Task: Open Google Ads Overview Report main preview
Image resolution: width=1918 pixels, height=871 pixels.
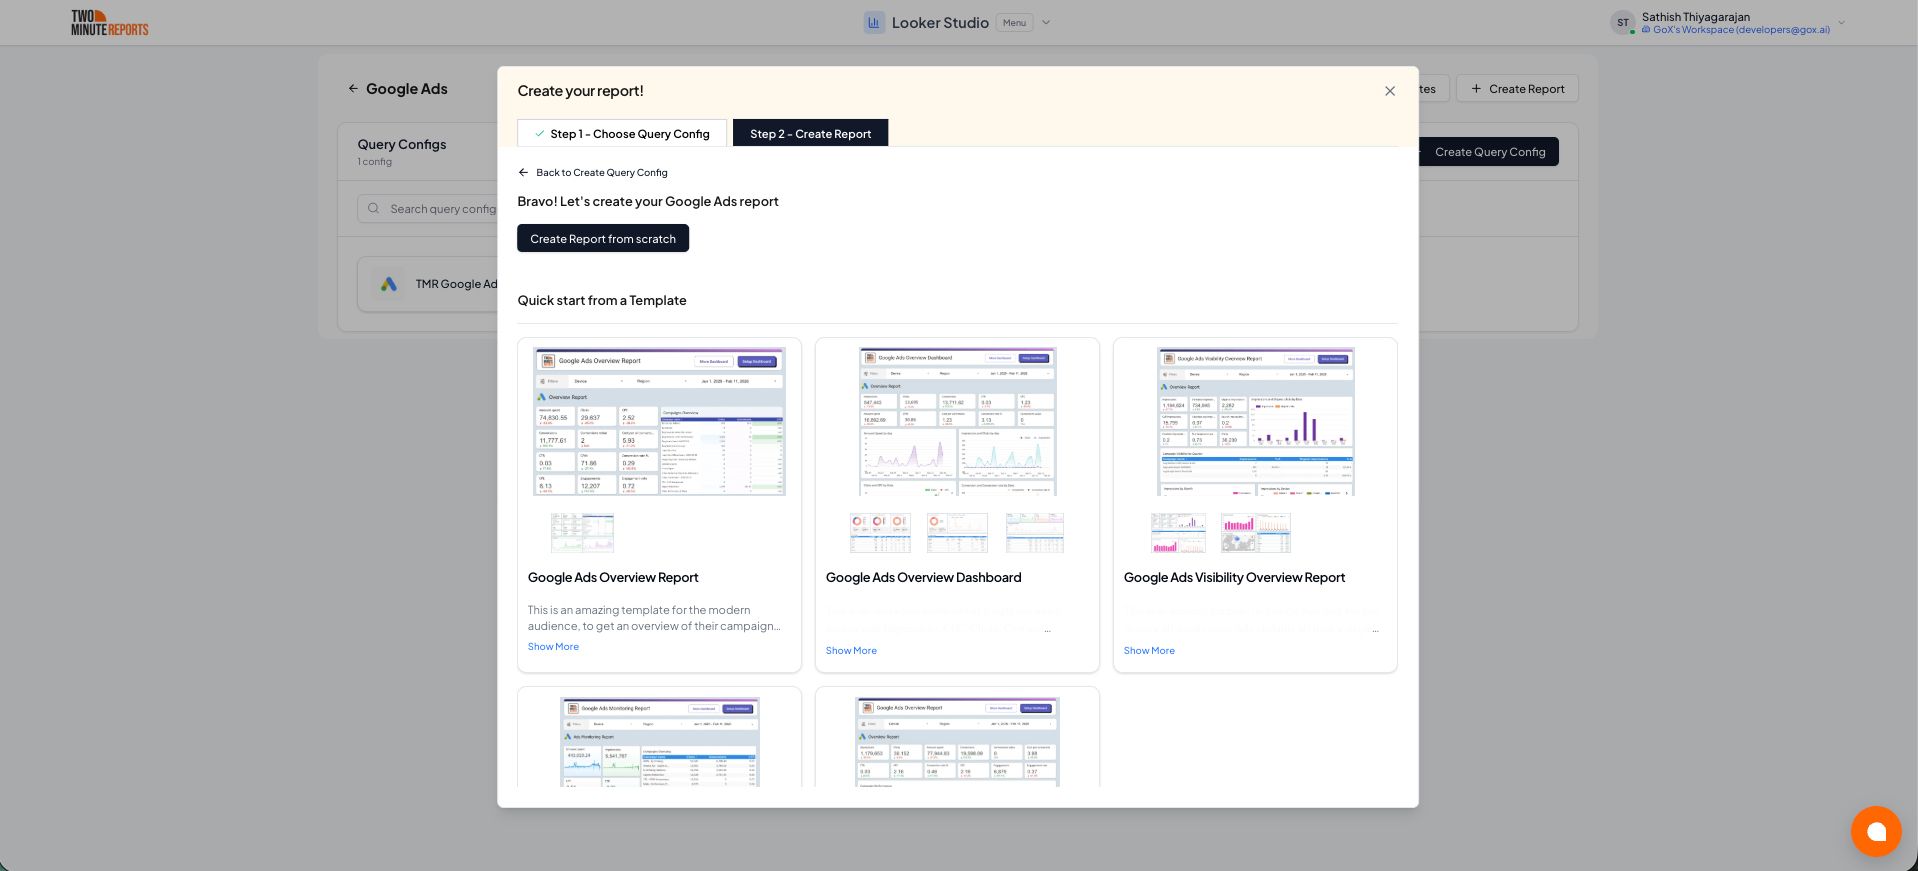Action: pos(659,422)
